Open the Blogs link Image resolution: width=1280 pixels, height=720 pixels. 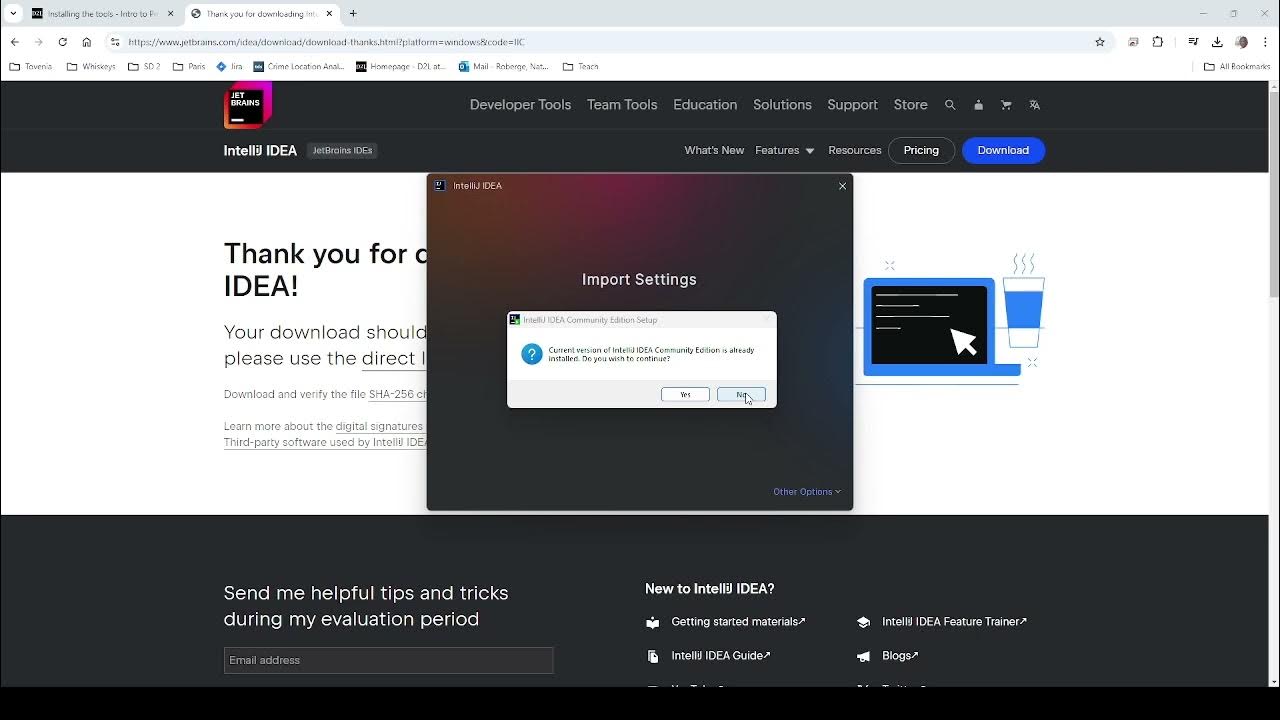coord(900,656)
